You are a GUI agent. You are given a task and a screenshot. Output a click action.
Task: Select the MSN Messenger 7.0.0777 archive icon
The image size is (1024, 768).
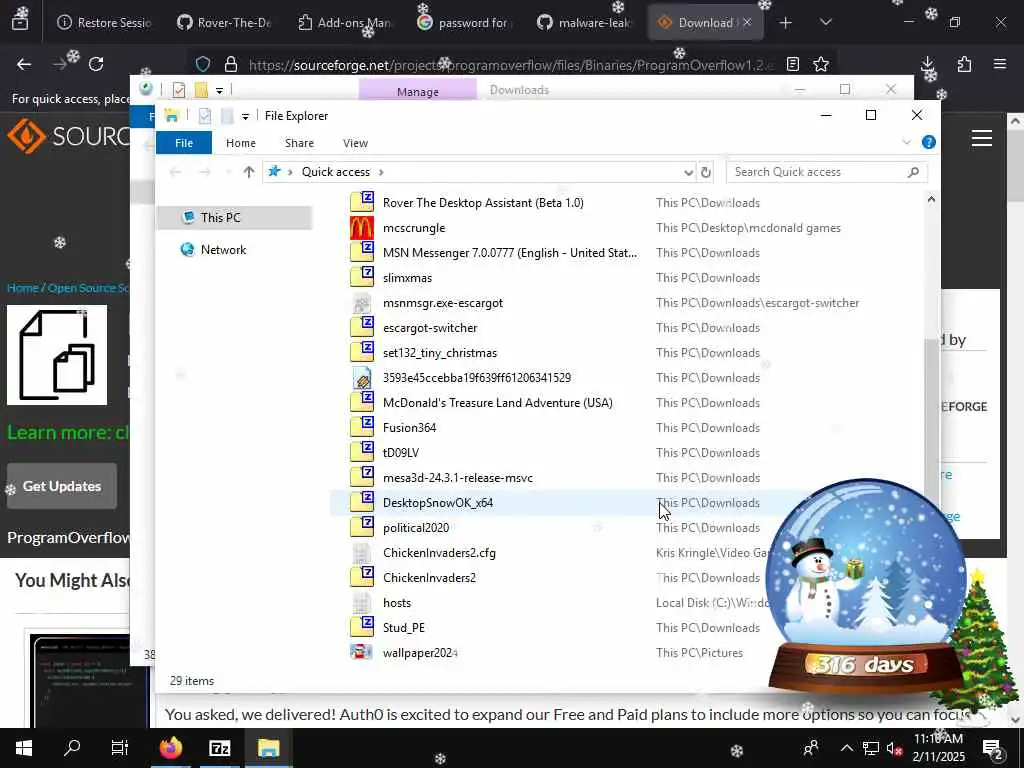(x=362, y=253)
